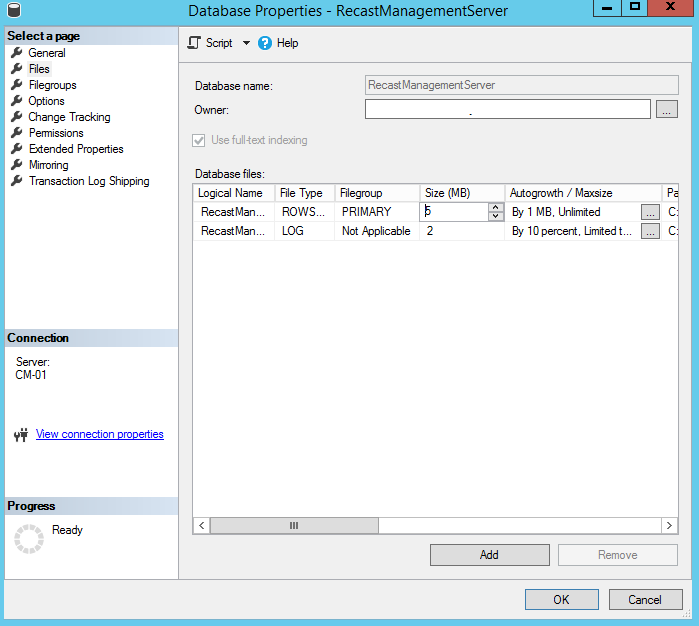Click the Cancel button
The width and height of the screenshot is (699, 626).
[x=645, y=600]
